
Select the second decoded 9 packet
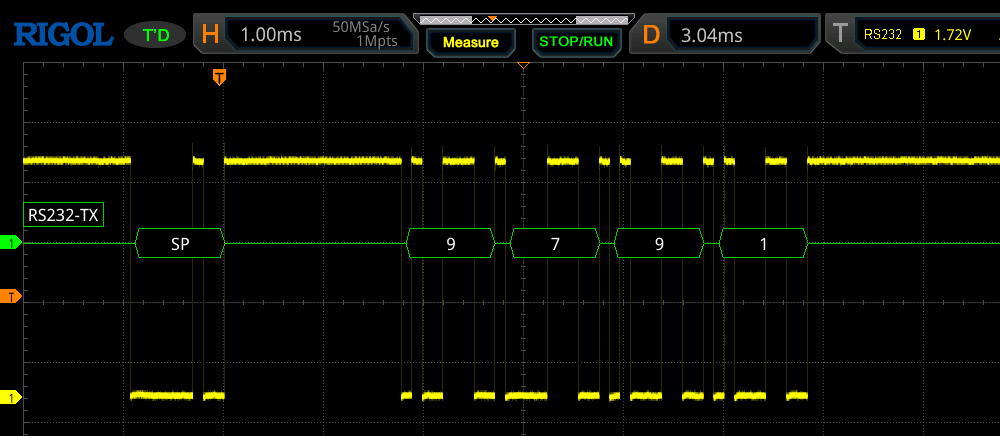(x=659, y=243)
